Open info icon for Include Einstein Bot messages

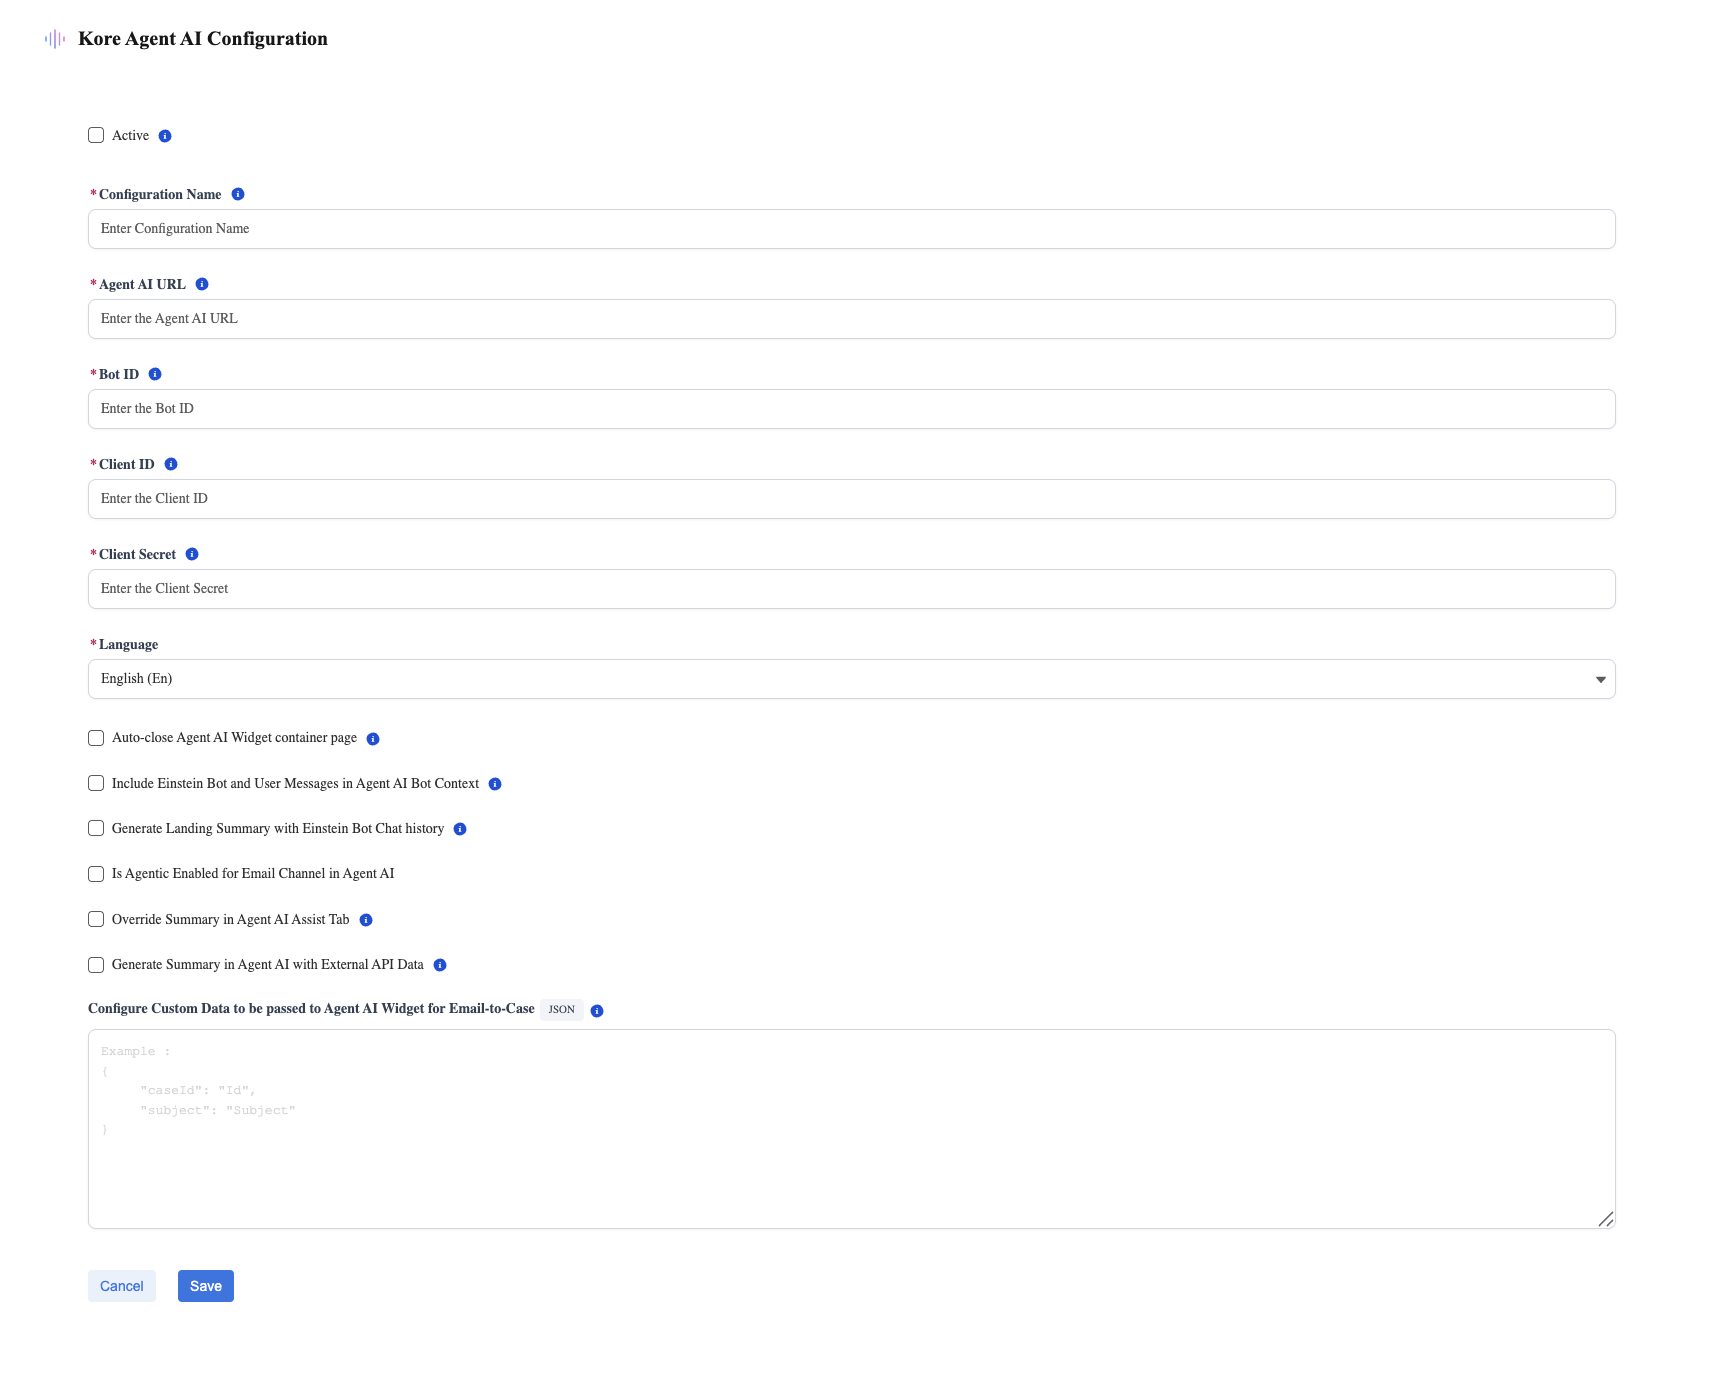click(x=495, y=784)
